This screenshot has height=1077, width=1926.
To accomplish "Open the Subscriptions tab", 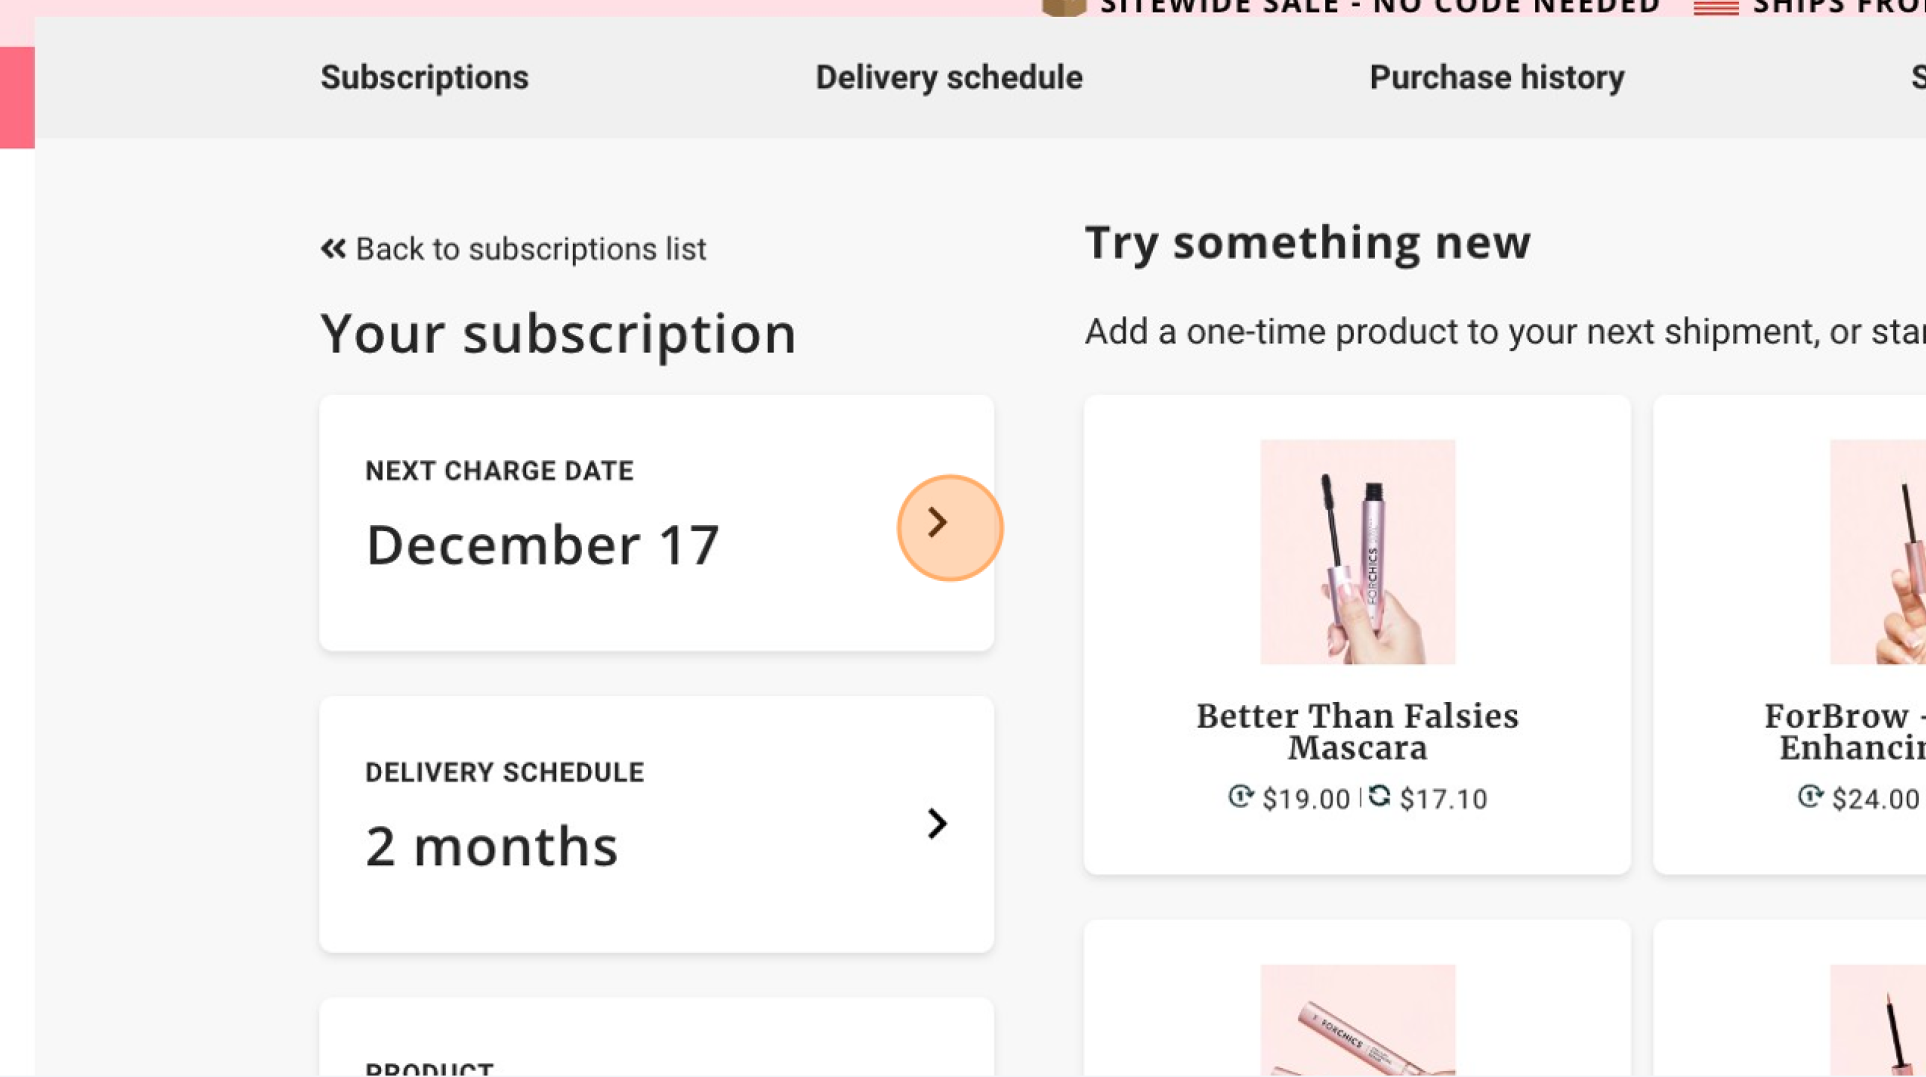I will (424, 77).
